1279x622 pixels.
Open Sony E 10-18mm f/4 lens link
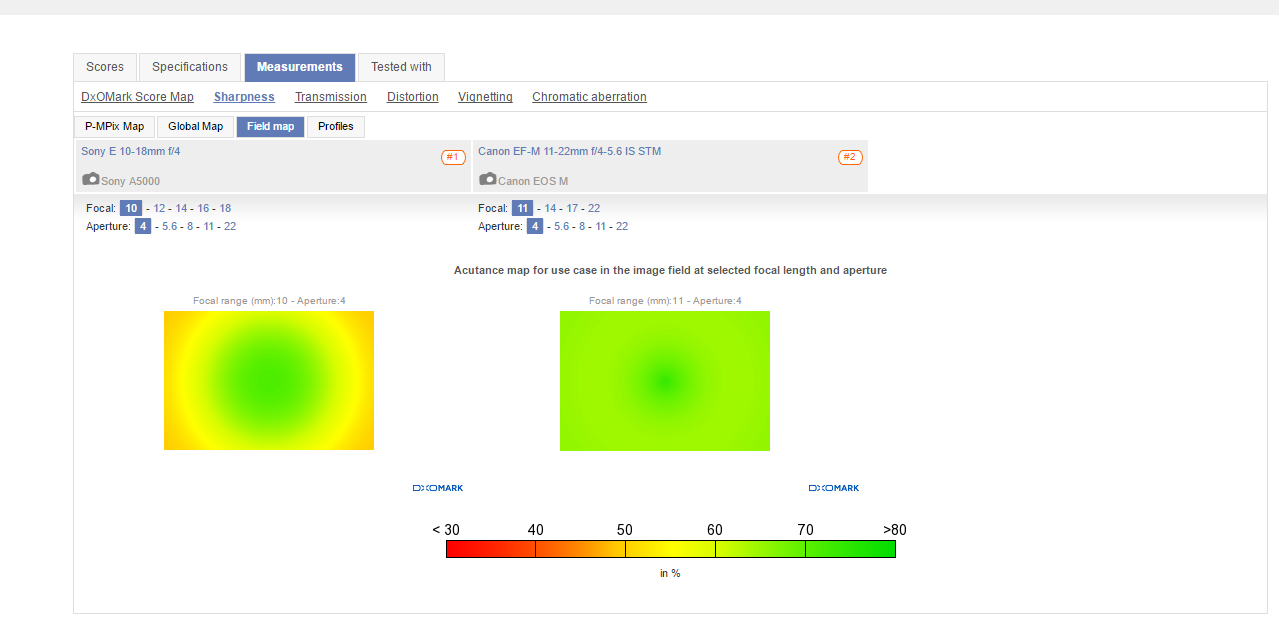point(131,151)
